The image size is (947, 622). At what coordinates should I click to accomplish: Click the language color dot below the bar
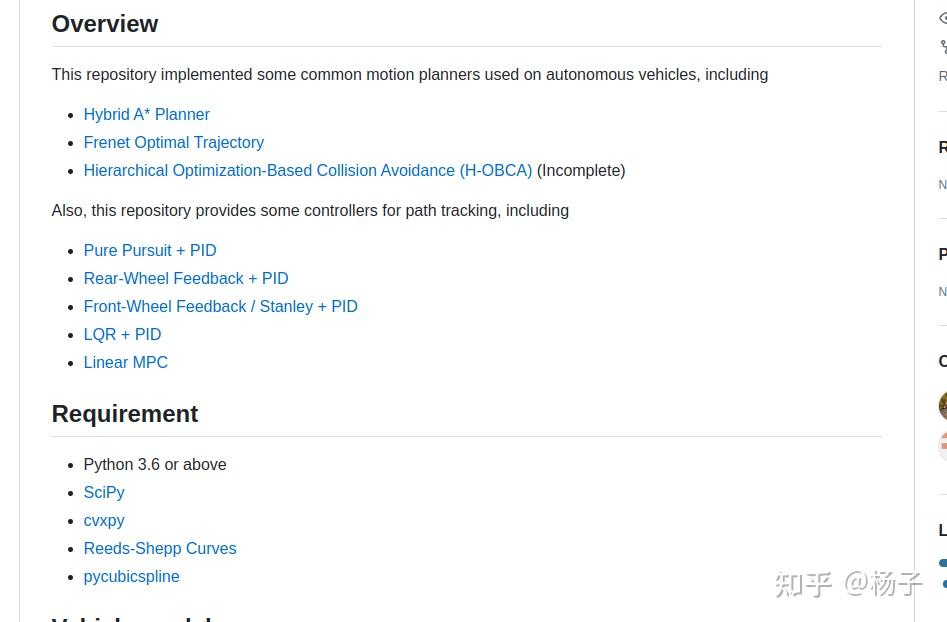point(945,583)
